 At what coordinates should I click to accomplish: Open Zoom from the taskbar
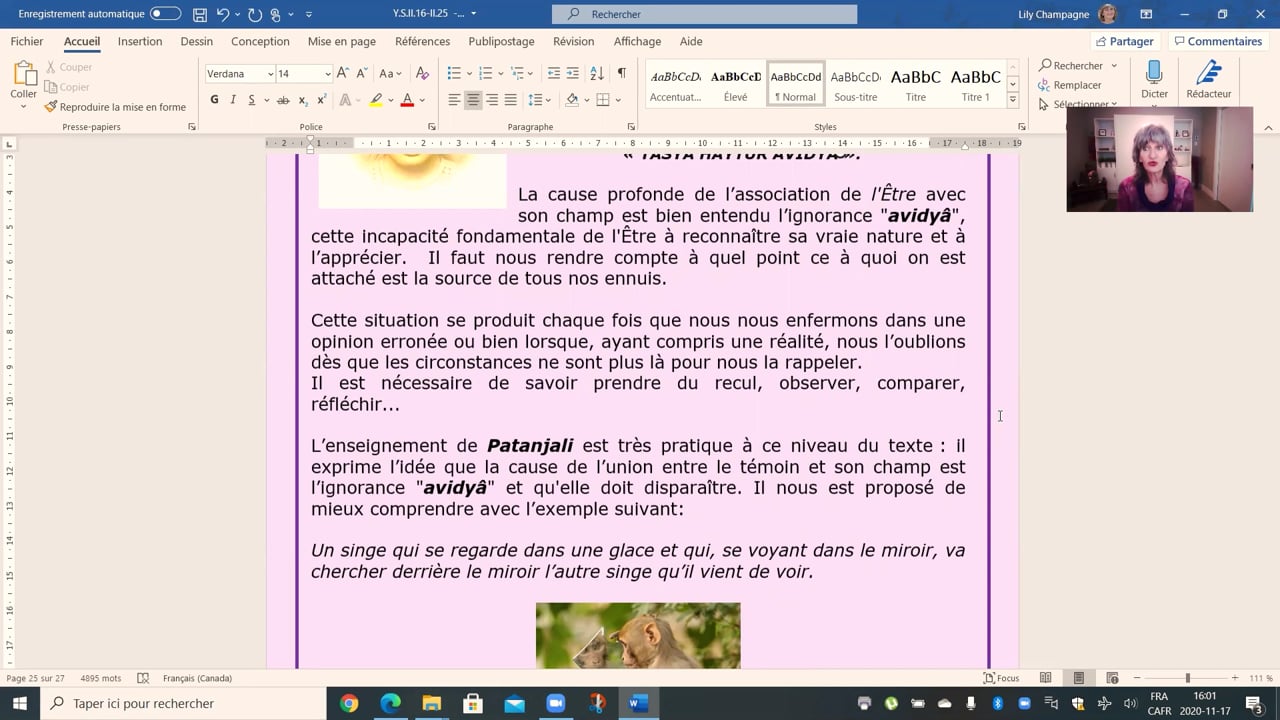(555, 703)
